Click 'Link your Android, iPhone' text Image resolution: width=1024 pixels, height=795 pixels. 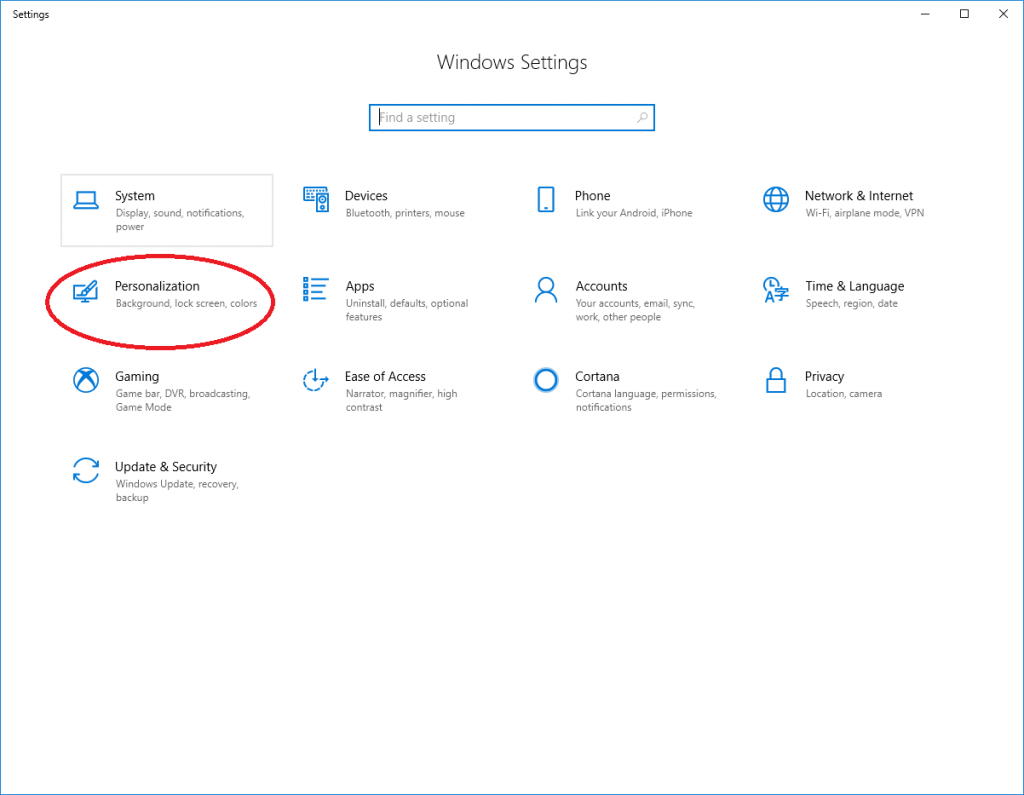pos(634,213)
